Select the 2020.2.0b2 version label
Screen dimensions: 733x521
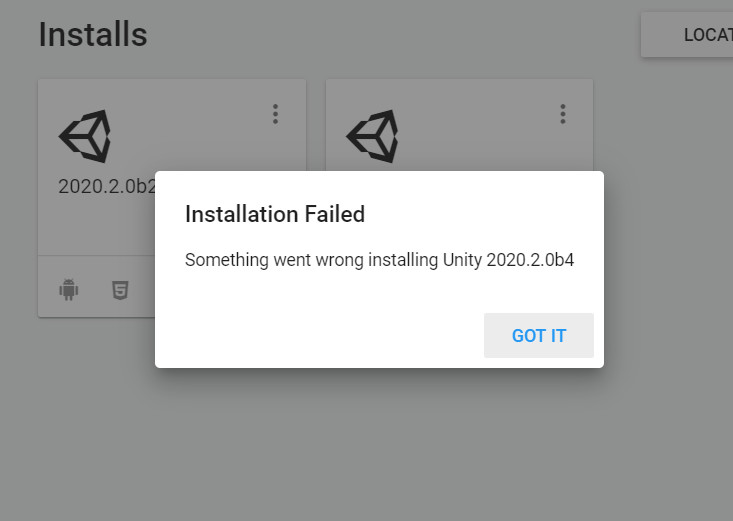pos(107,186)
